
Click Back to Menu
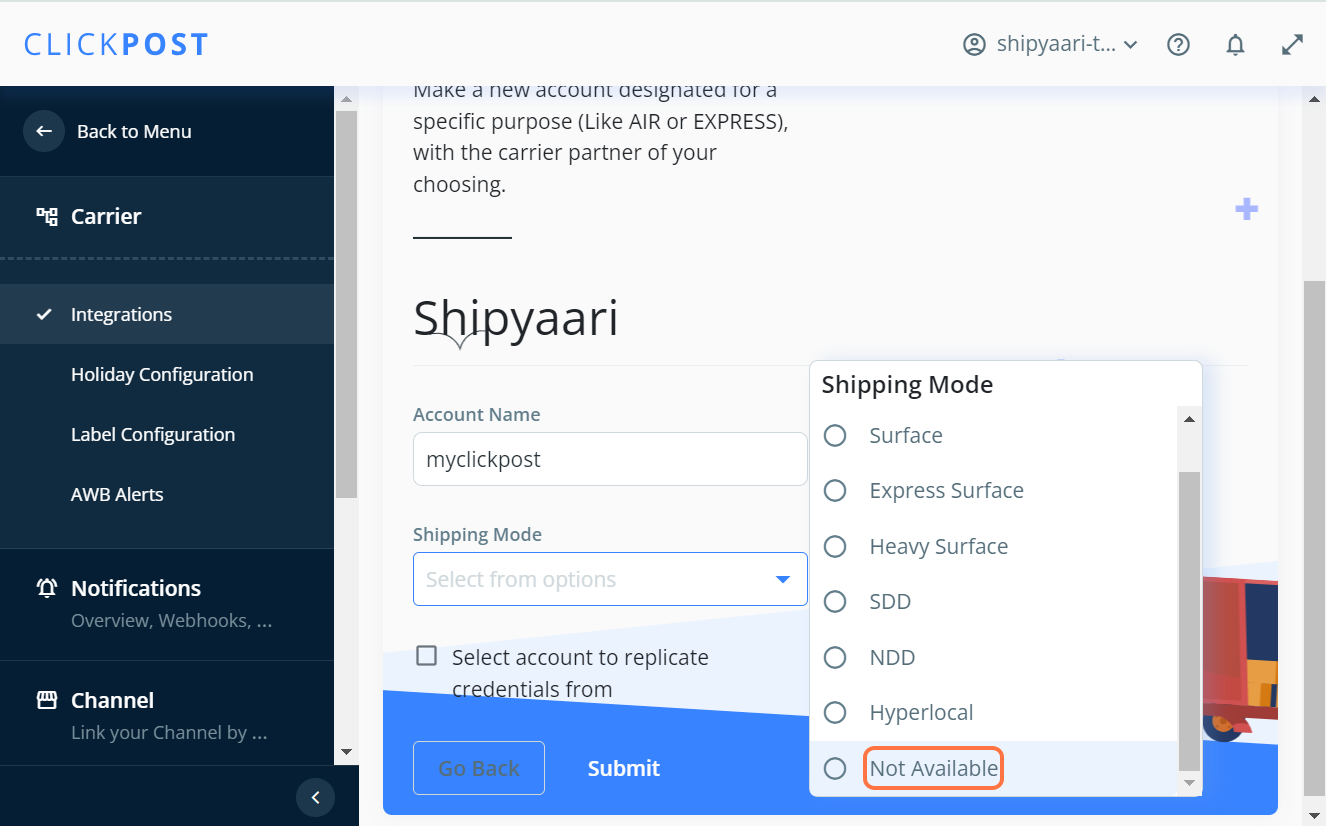click(x=134, y=131)
